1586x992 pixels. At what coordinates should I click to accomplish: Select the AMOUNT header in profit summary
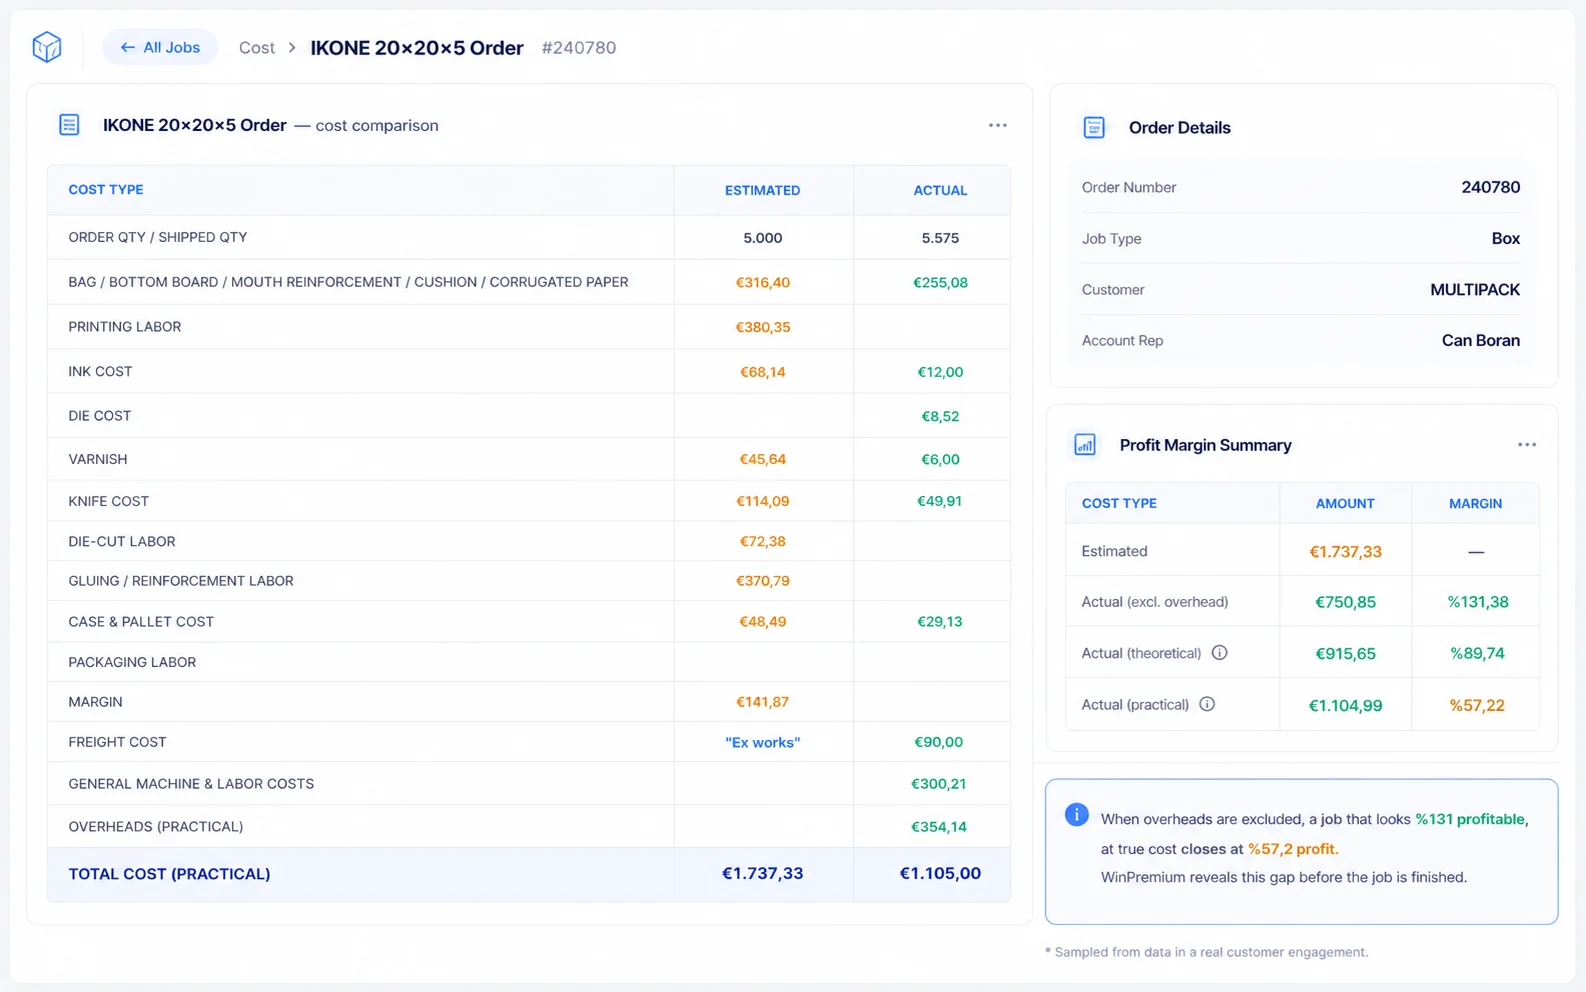(1345, 504)
